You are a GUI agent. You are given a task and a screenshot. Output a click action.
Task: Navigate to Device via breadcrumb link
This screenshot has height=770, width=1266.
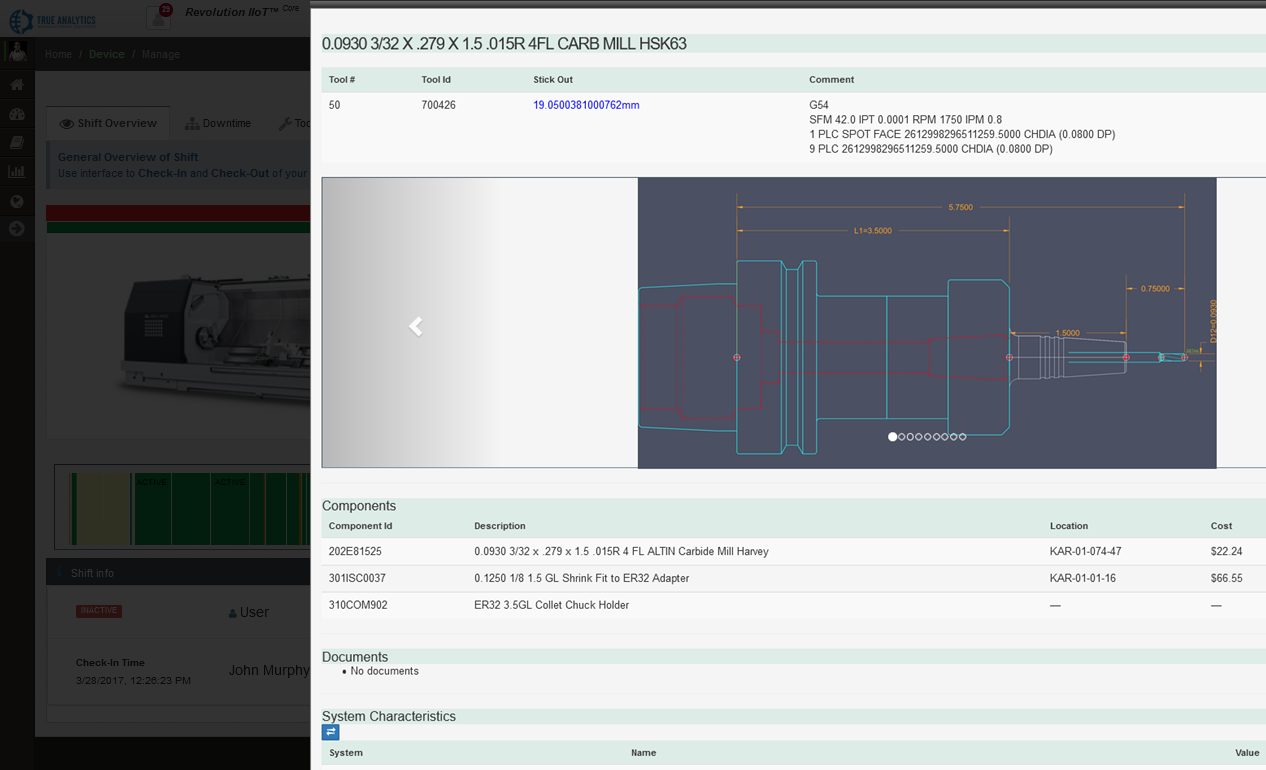coord(106,54)
